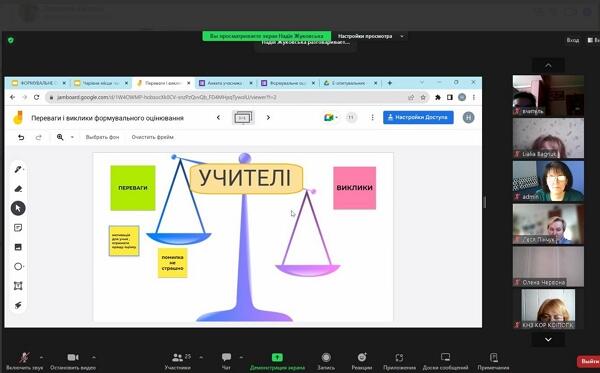Select the green ПЕРЕВАГИ sticky note

pos(133,188)
